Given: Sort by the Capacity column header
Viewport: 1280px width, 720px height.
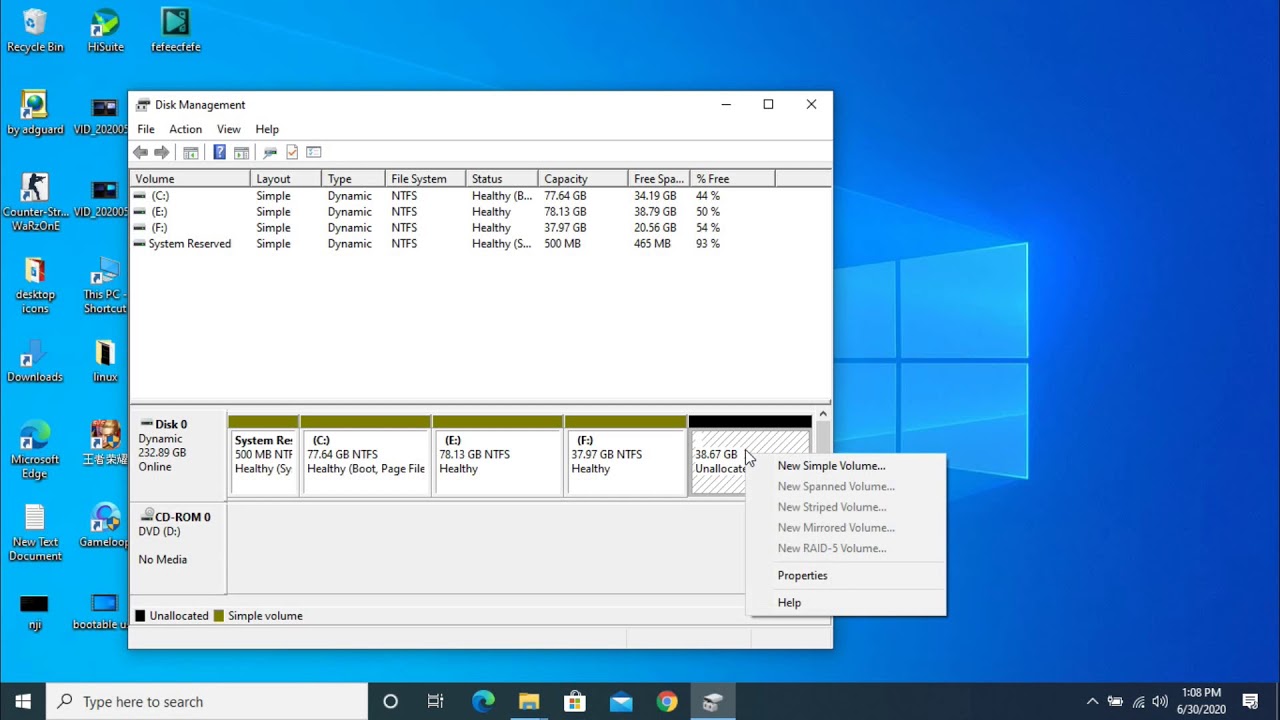Looking at the screenshot, I should 583,179.
